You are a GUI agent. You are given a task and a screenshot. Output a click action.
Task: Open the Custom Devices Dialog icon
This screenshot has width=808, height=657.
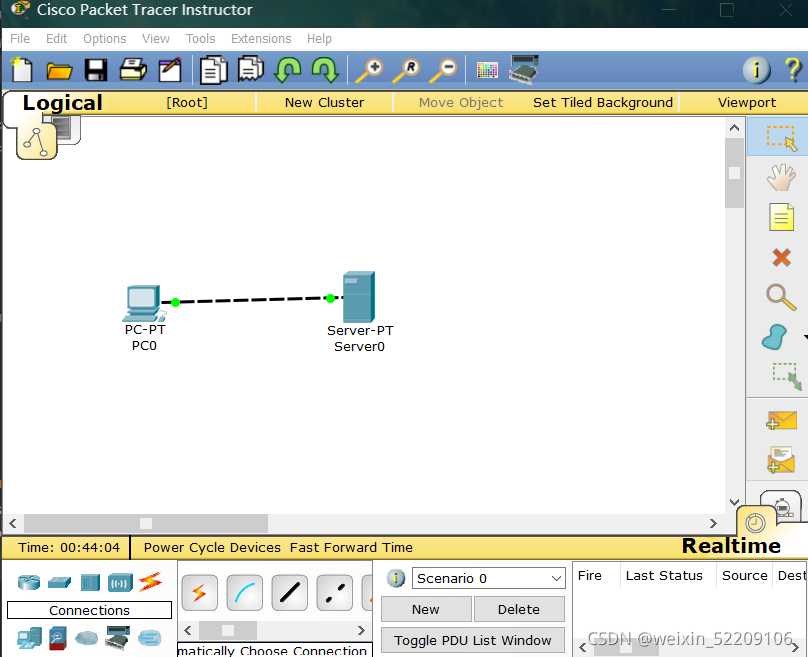click(524, 70)
